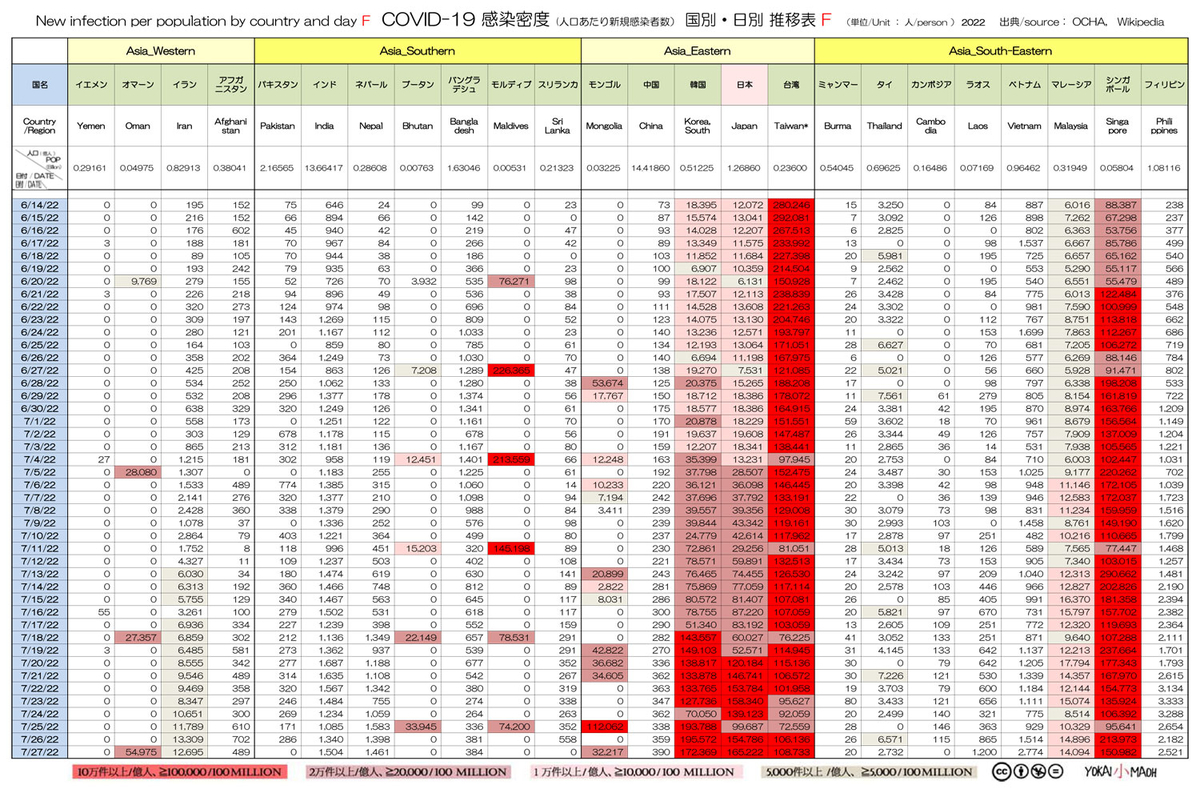Click the Vietnam country header cell
The height and width of the screenshot is (789, 1200).
coord(1024,127)
